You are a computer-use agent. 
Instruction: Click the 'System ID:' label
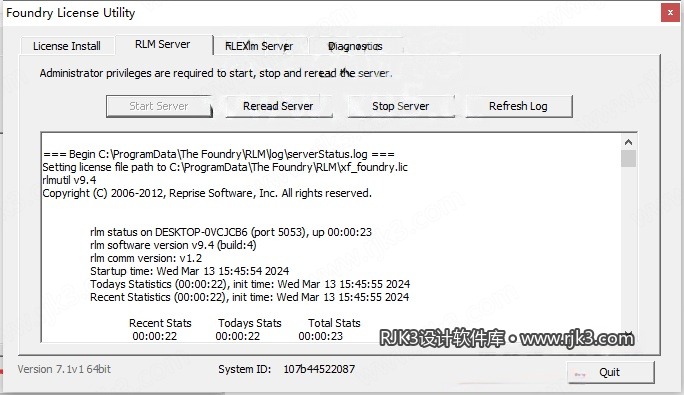pyautogui.click(x=245, y=369)
